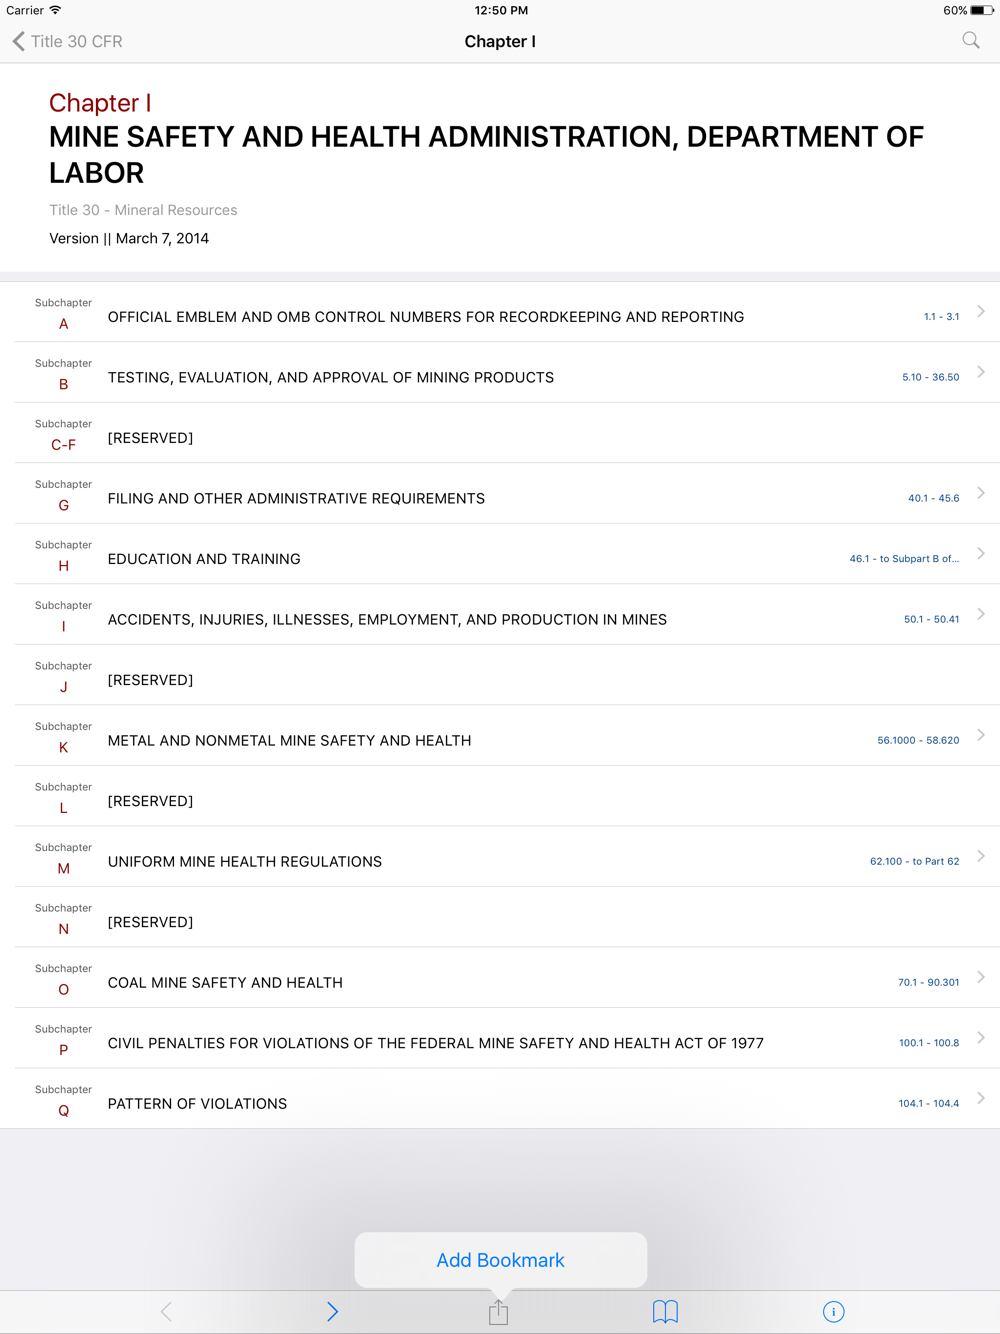Tap the Subchapter Q letter label
The image size is (1000, 1334).
(x=63, y=1111)
